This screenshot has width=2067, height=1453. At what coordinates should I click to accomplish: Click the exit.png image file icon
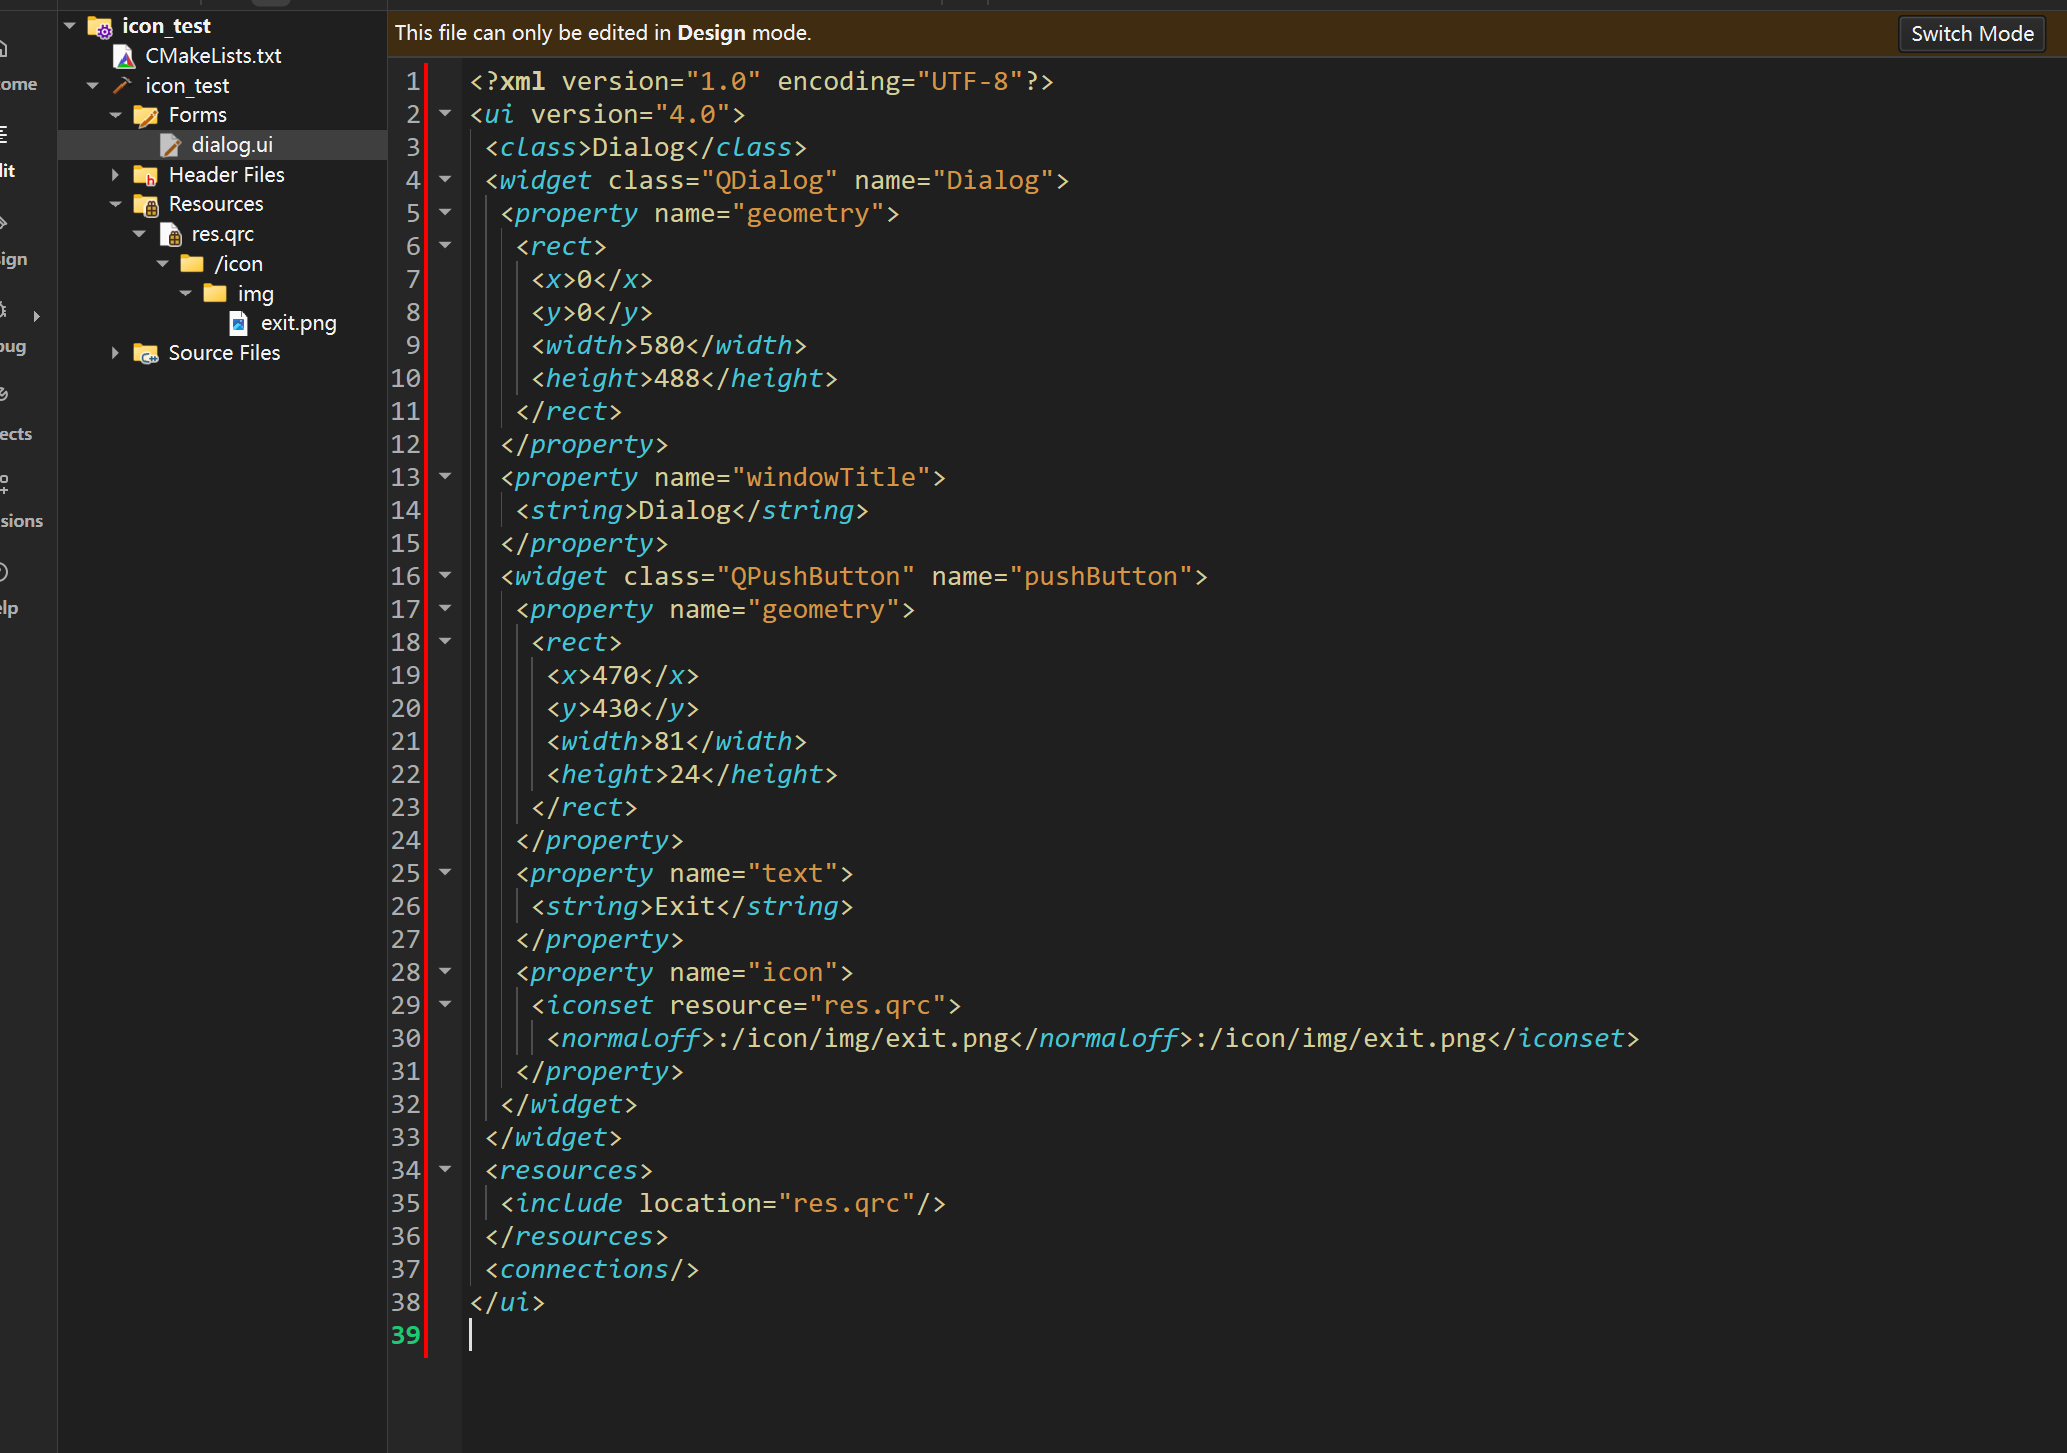point(239,323)
